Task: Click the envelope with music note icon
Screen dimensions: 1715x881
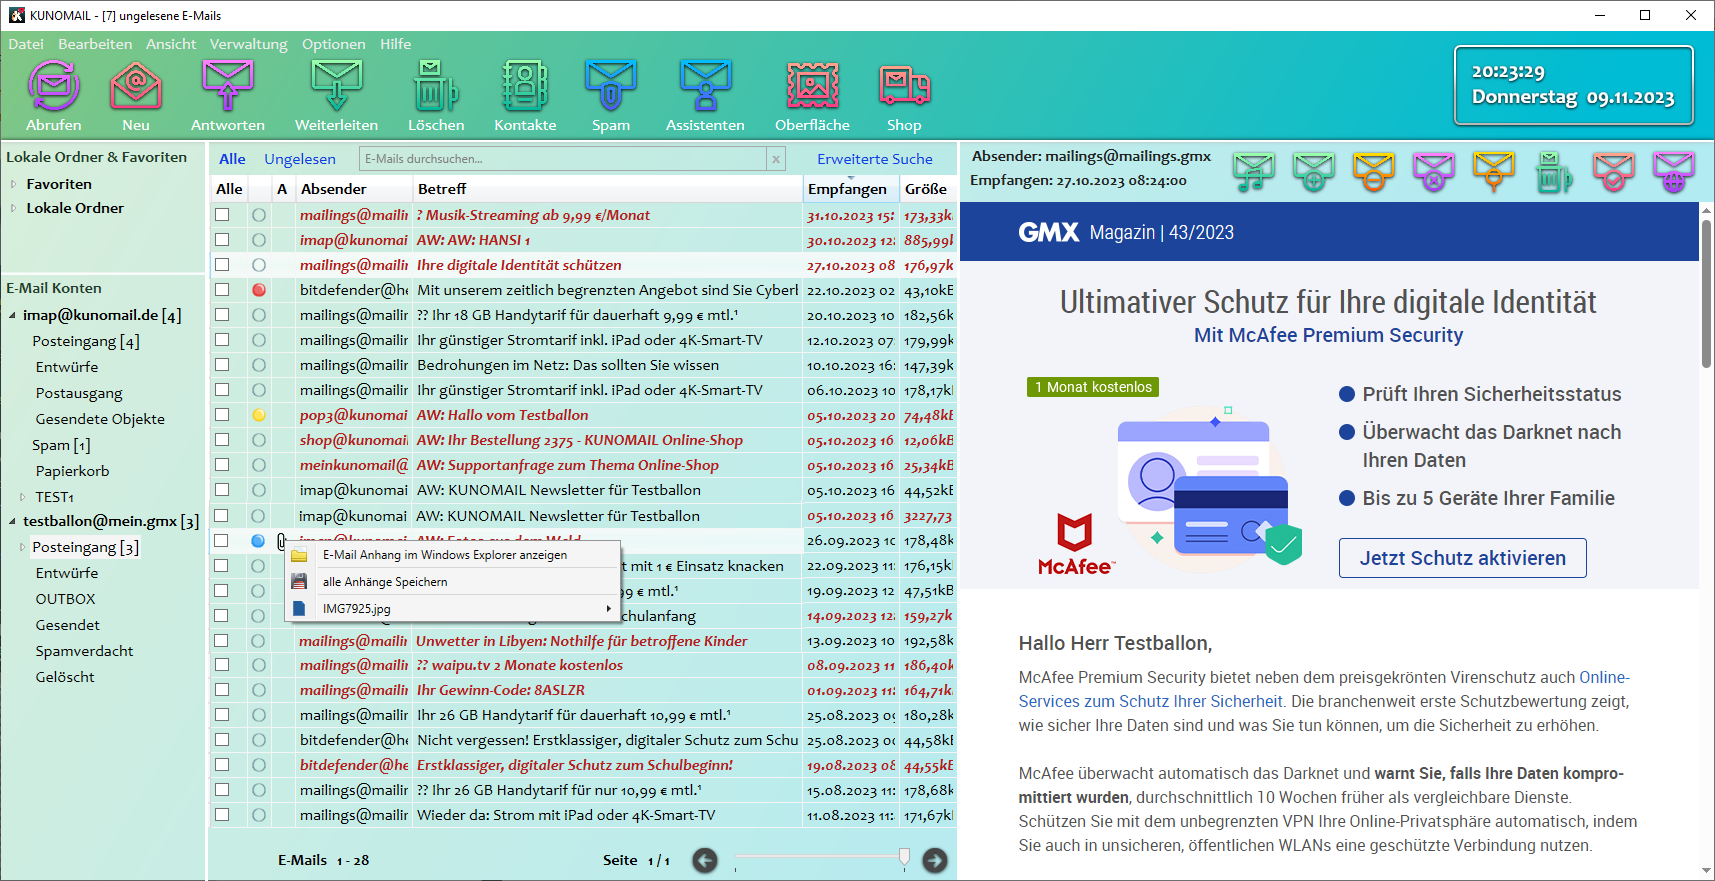Action: [x=1253, y=172]
